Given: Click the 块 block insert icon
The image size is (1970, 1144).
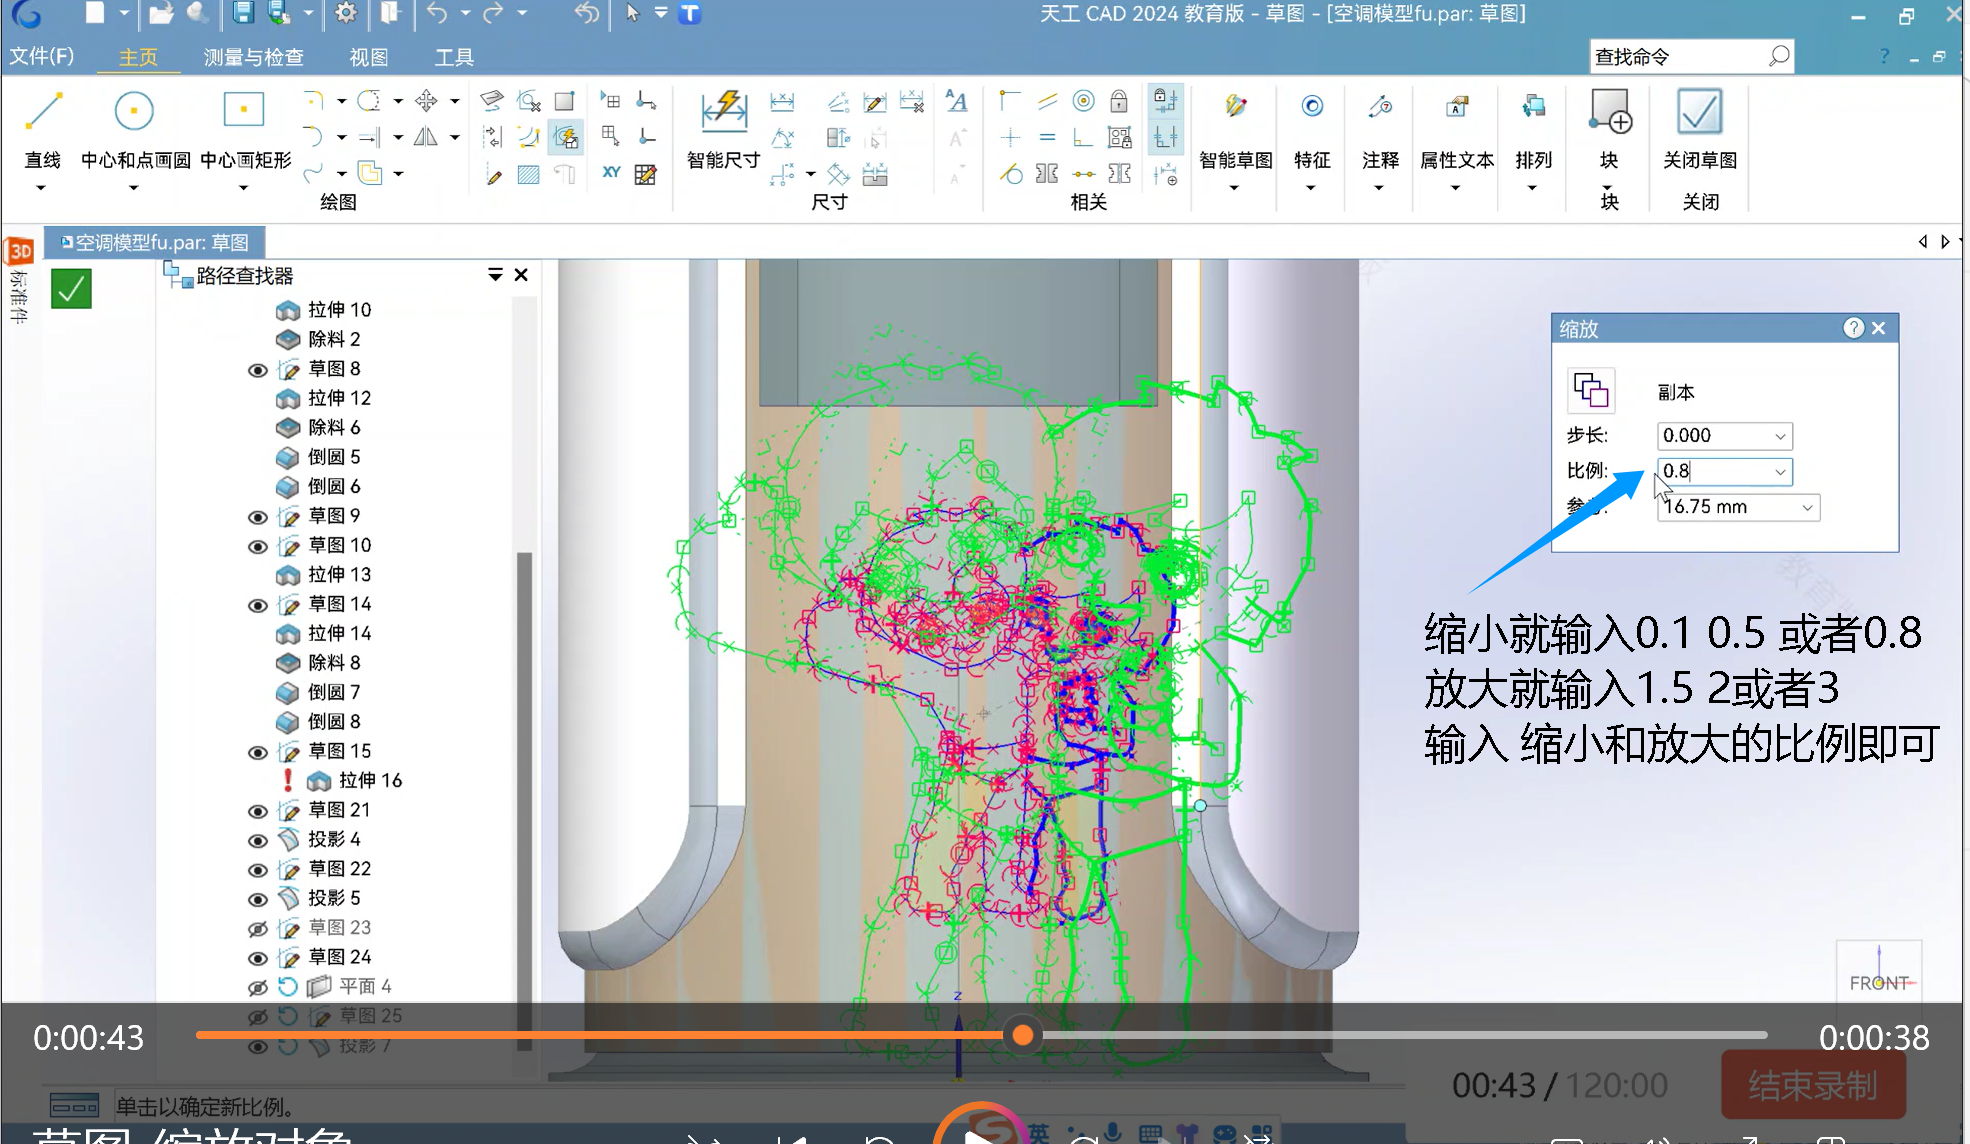Looking at the screenshot, I should [x=1609, y=112].
